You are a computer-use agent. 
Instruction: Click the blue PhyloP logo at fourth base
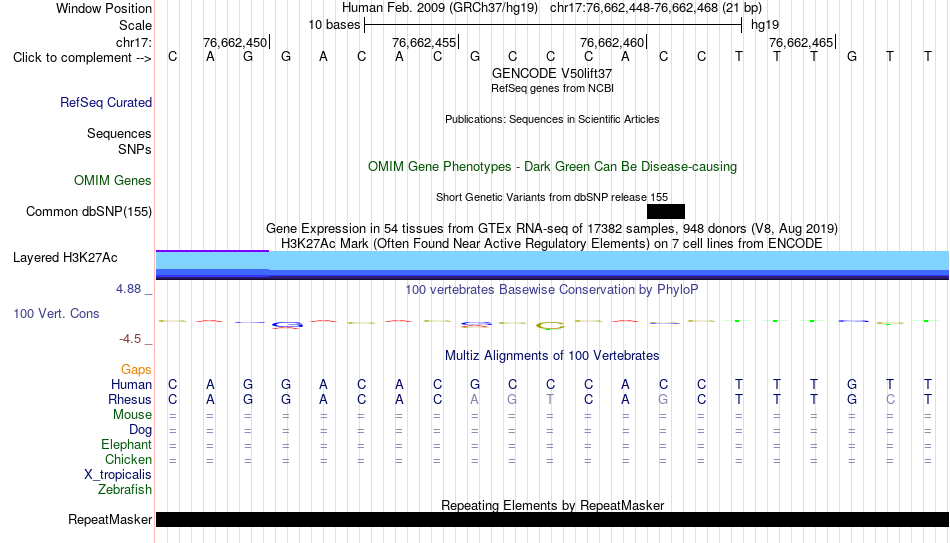coord(287,325)
